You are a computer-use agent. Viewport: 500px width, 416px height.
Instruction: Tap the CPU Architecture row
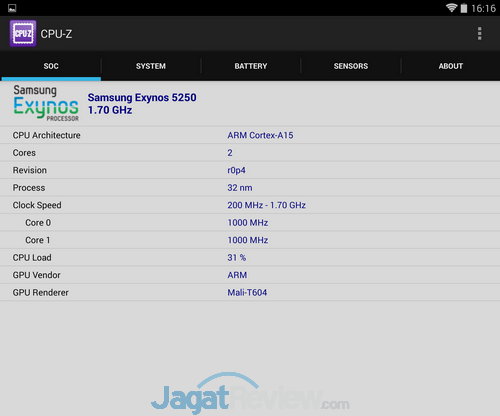[250, 135]
